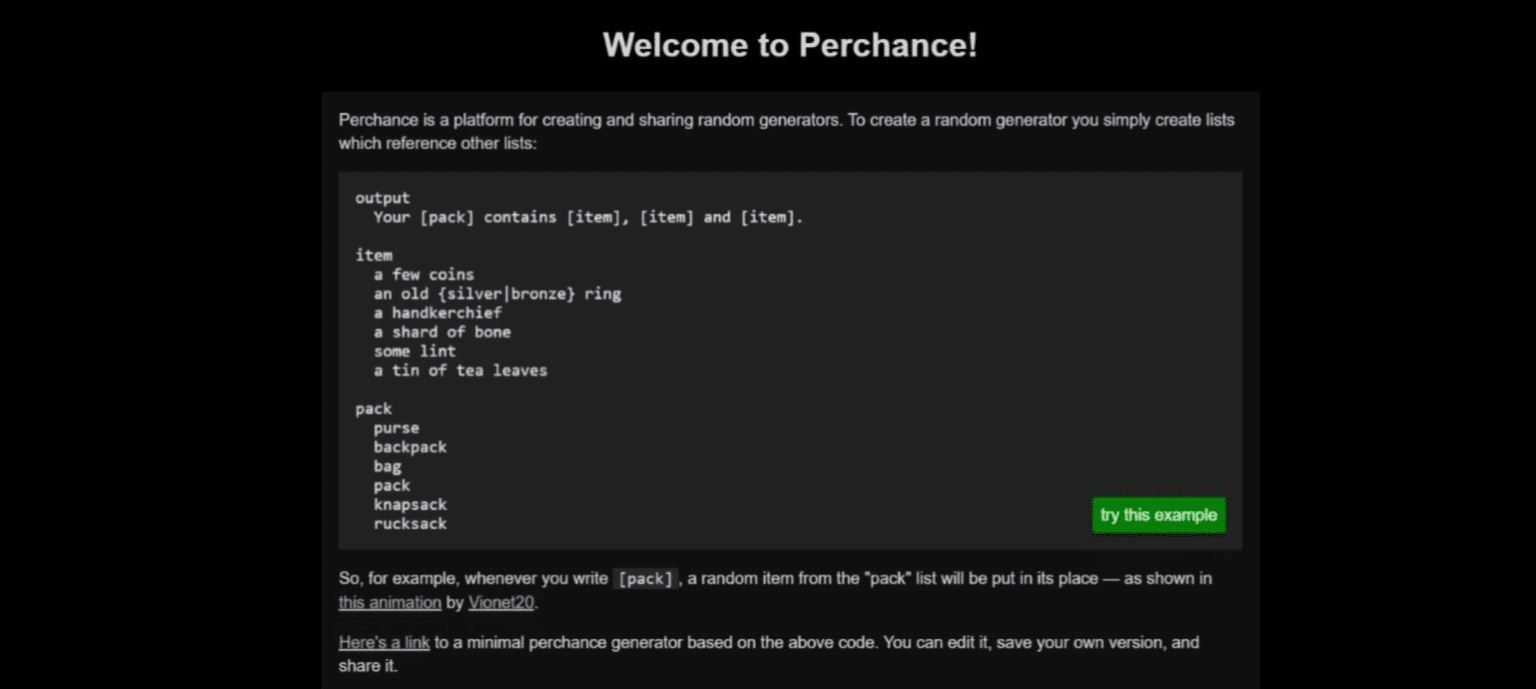Screen dimensions: 1536x689
Task: Open 'this animation' link
Action: coord(388,602)
